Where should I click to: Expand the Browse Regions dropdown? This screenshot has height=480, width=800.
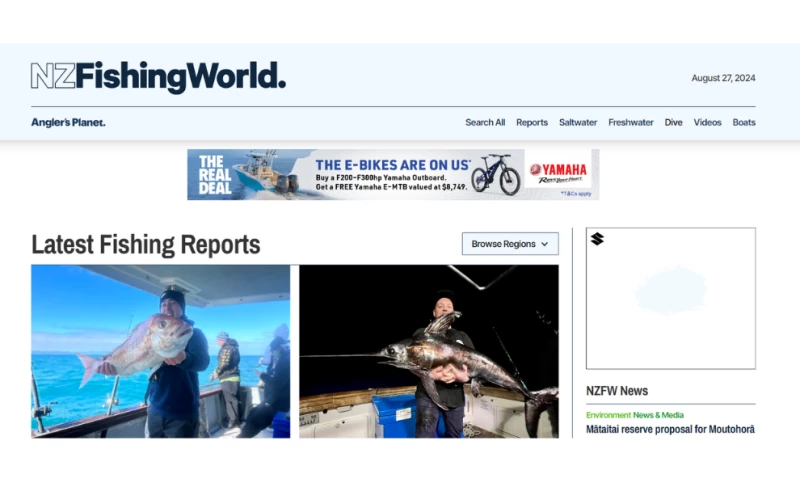[510, 244]
